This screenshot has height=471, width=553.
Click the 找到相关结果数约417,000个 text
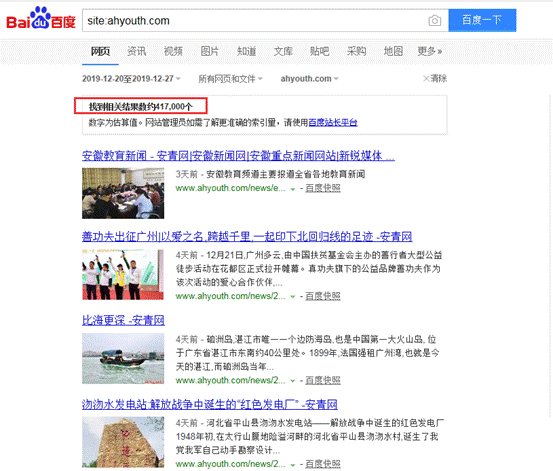tap(140, 107)
